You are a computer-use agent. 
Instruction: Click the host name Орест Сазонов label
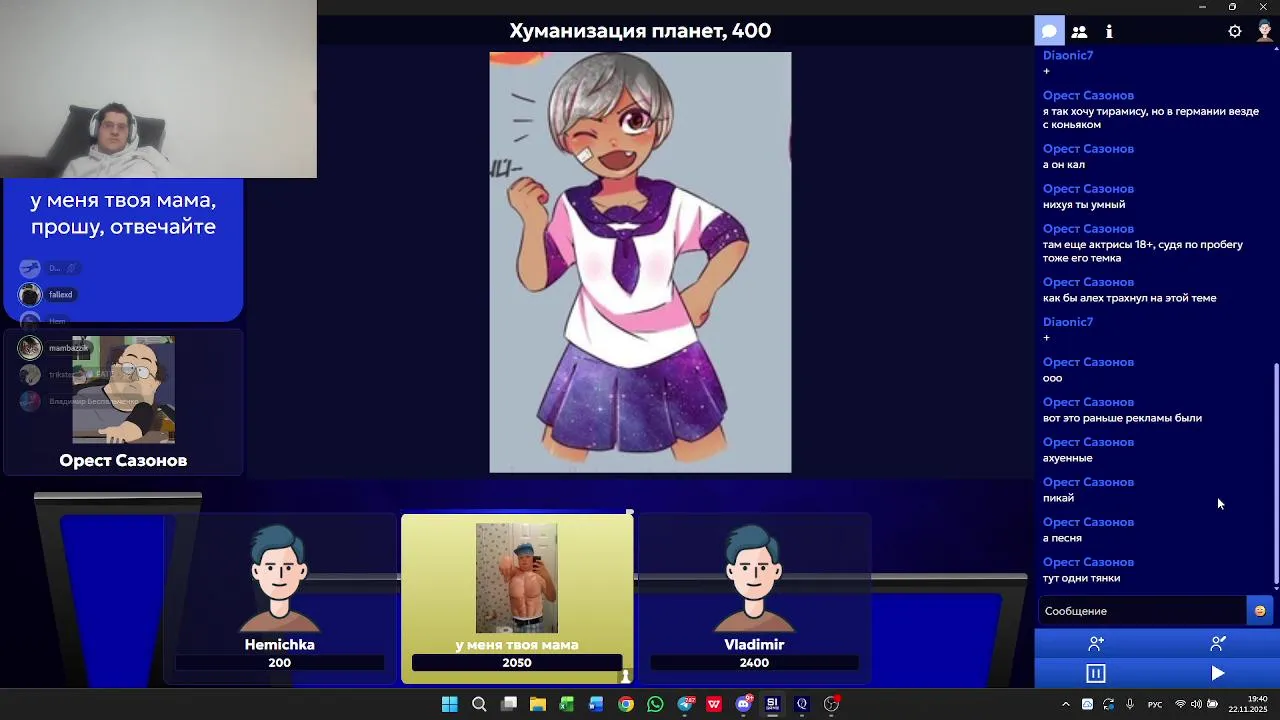tap(123, 460)
